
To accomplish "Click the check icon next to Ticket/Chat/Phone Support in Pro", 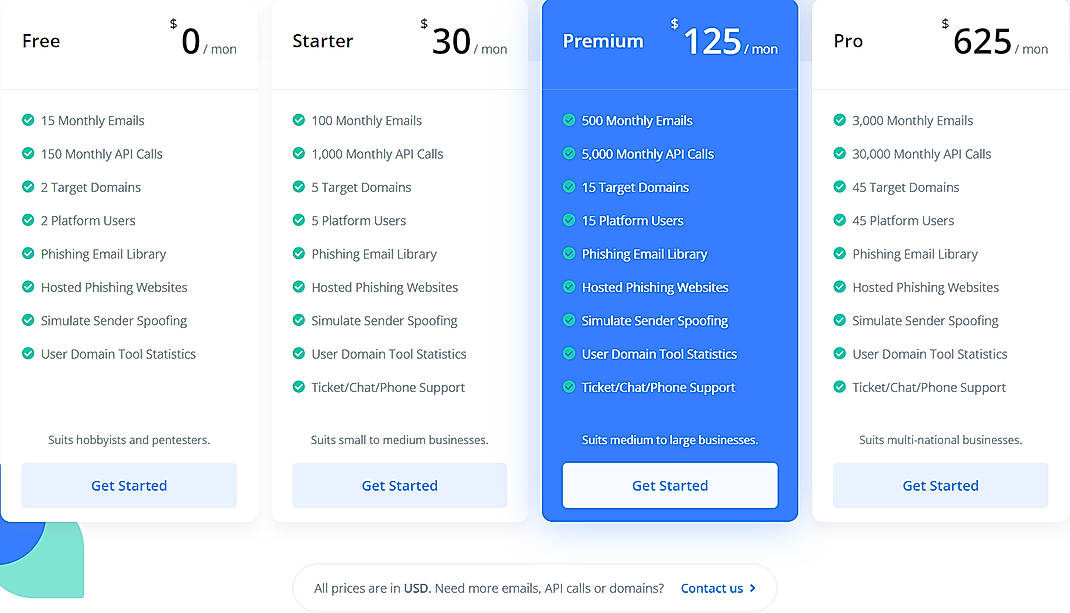I will [840, 387].
